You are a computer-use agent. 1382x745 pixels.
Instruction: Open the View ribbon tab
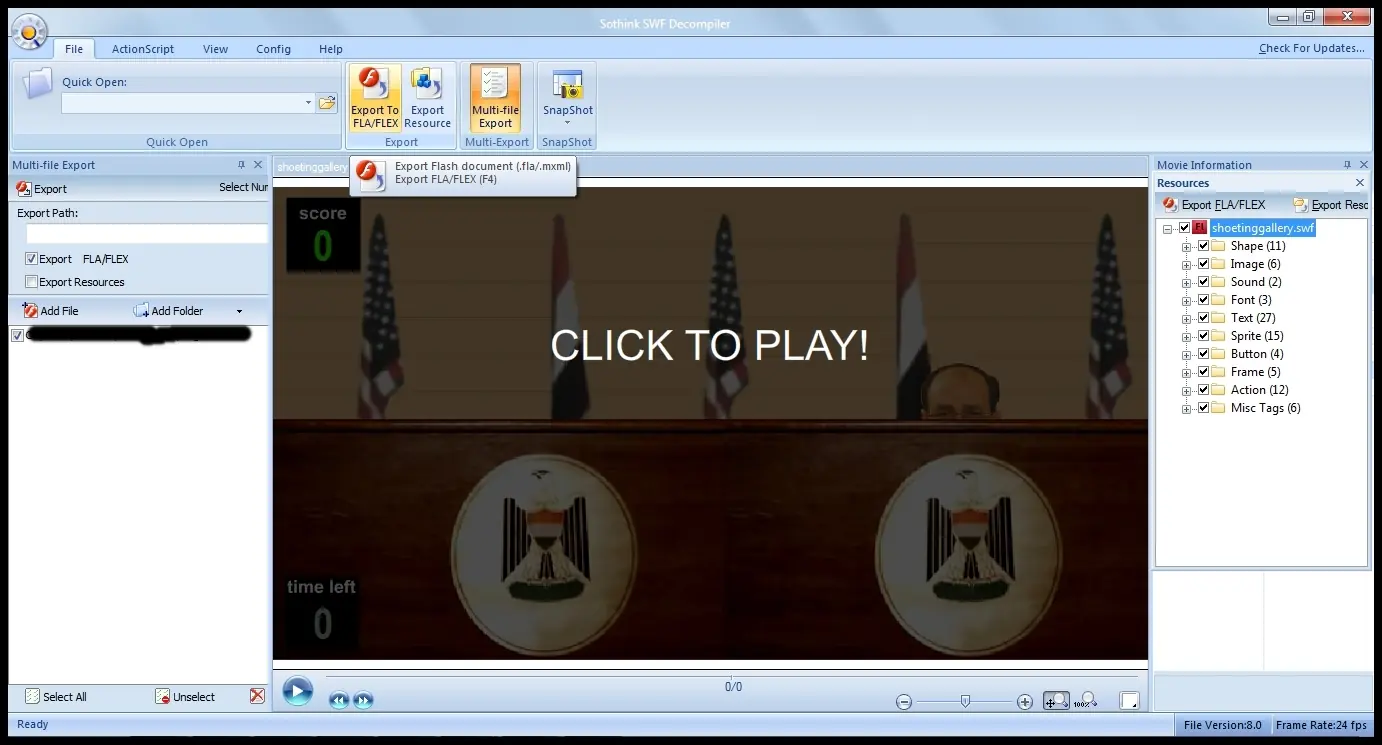coord(215,49)
